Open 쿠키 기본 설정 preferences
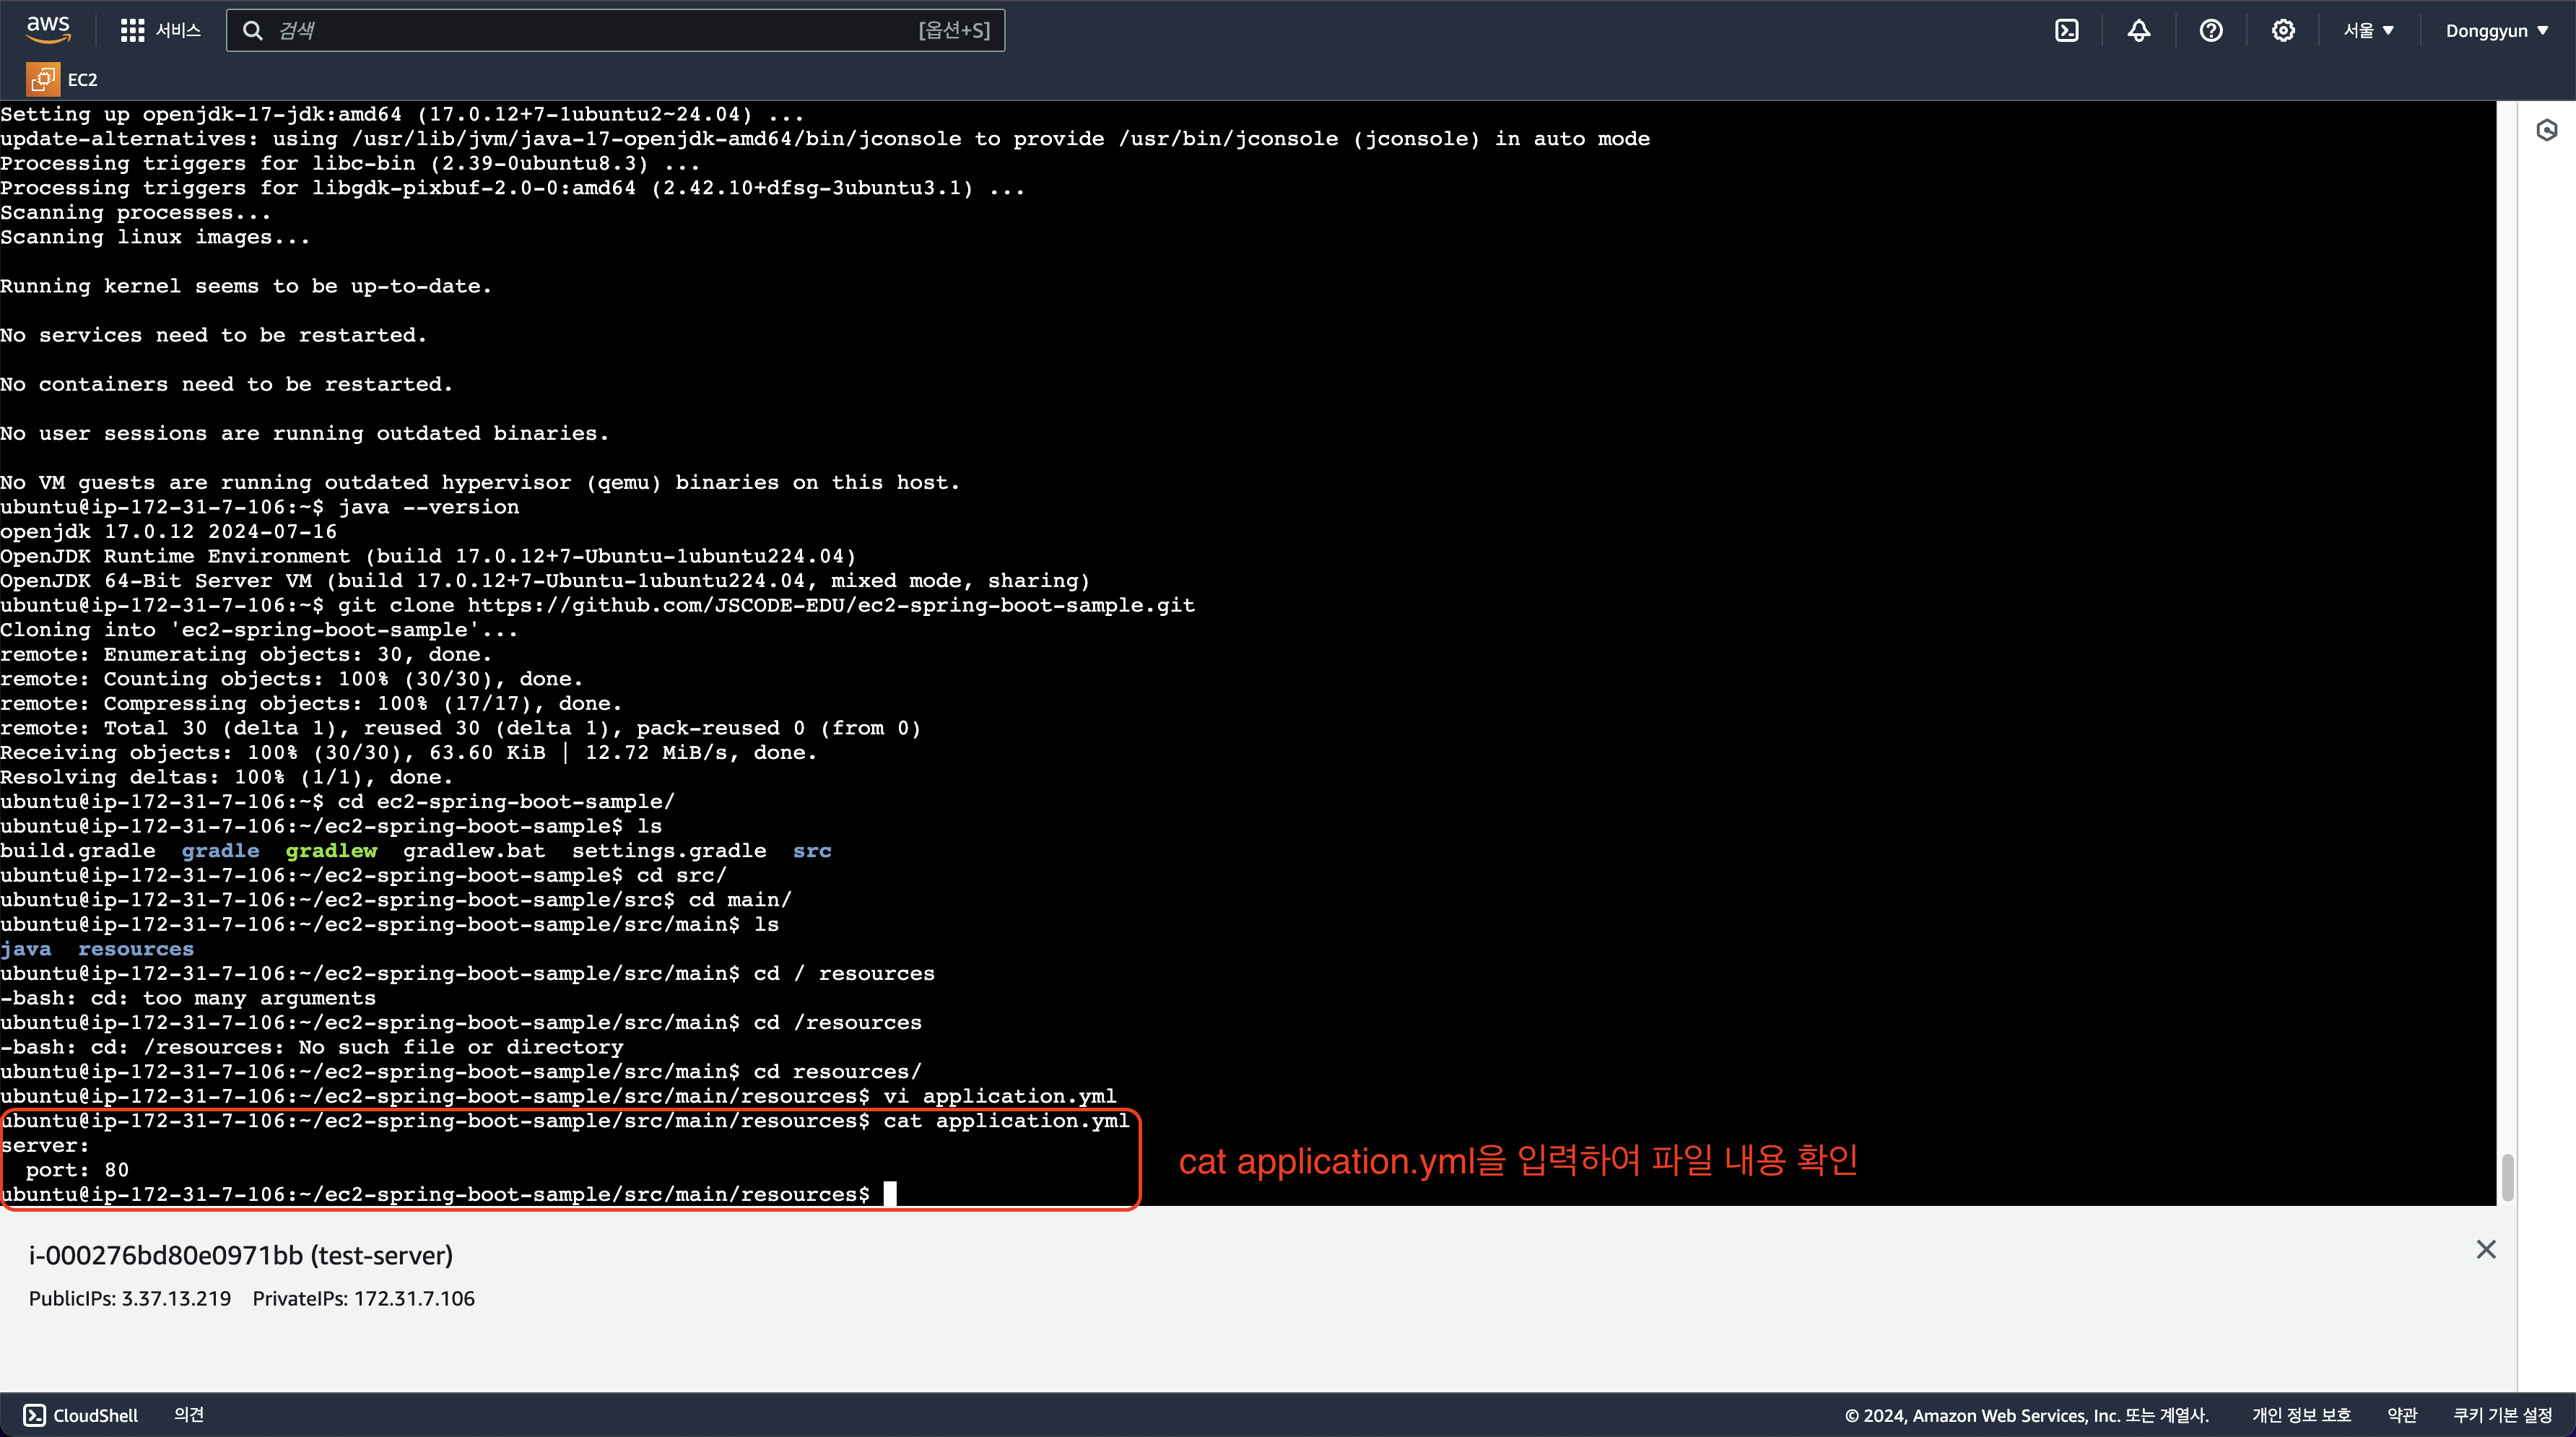The width and height of the screenshot is (2576, 1437). click(x=2502, y=1414)
